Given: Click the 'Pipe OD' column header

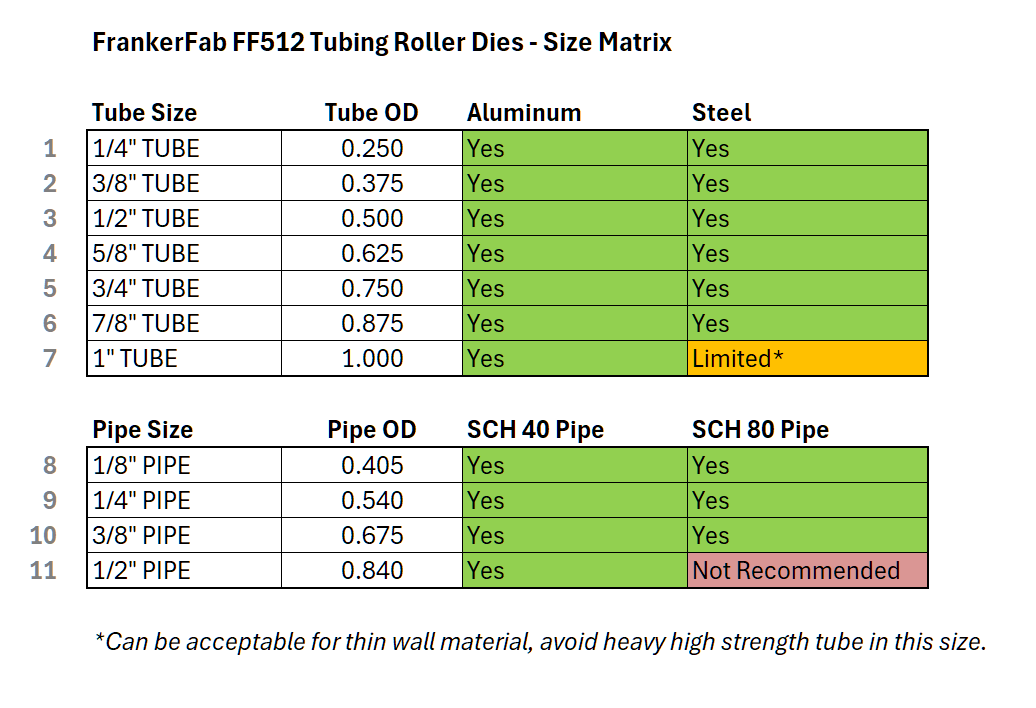Looking at the screenshot, I should (x=371, y=430).
